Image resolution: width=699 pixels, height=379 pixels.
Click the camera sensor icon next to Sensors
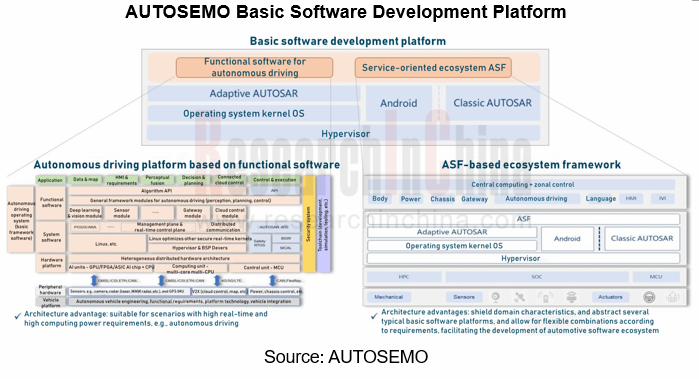(x=495, y=297)
